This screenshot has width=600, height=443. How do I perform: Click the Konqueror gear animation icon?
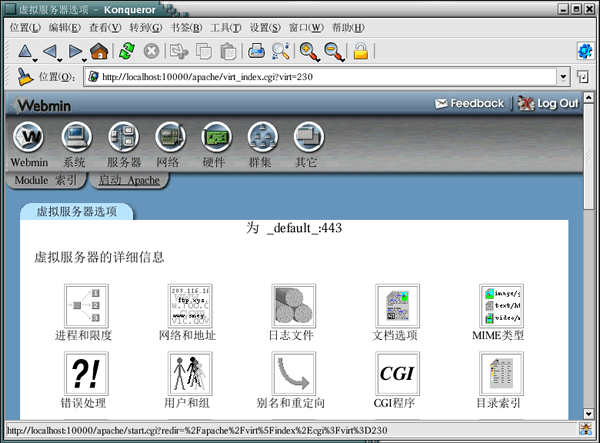[x=585, y=51]
